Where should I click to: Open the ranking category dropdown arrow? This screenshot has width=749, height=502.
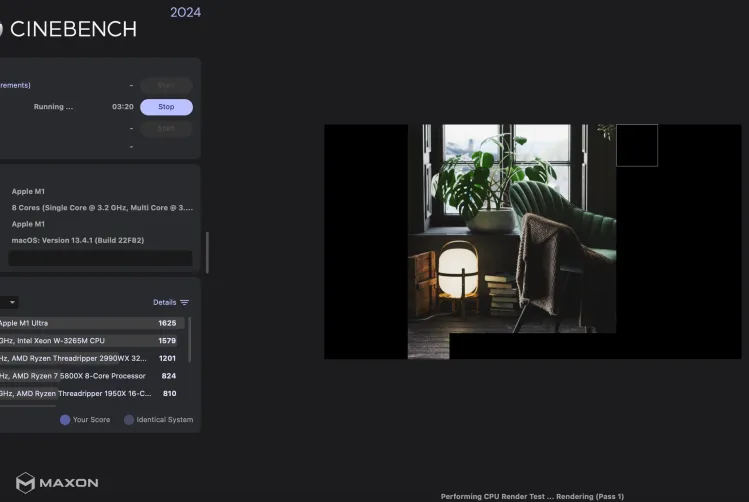click(12, 302)
